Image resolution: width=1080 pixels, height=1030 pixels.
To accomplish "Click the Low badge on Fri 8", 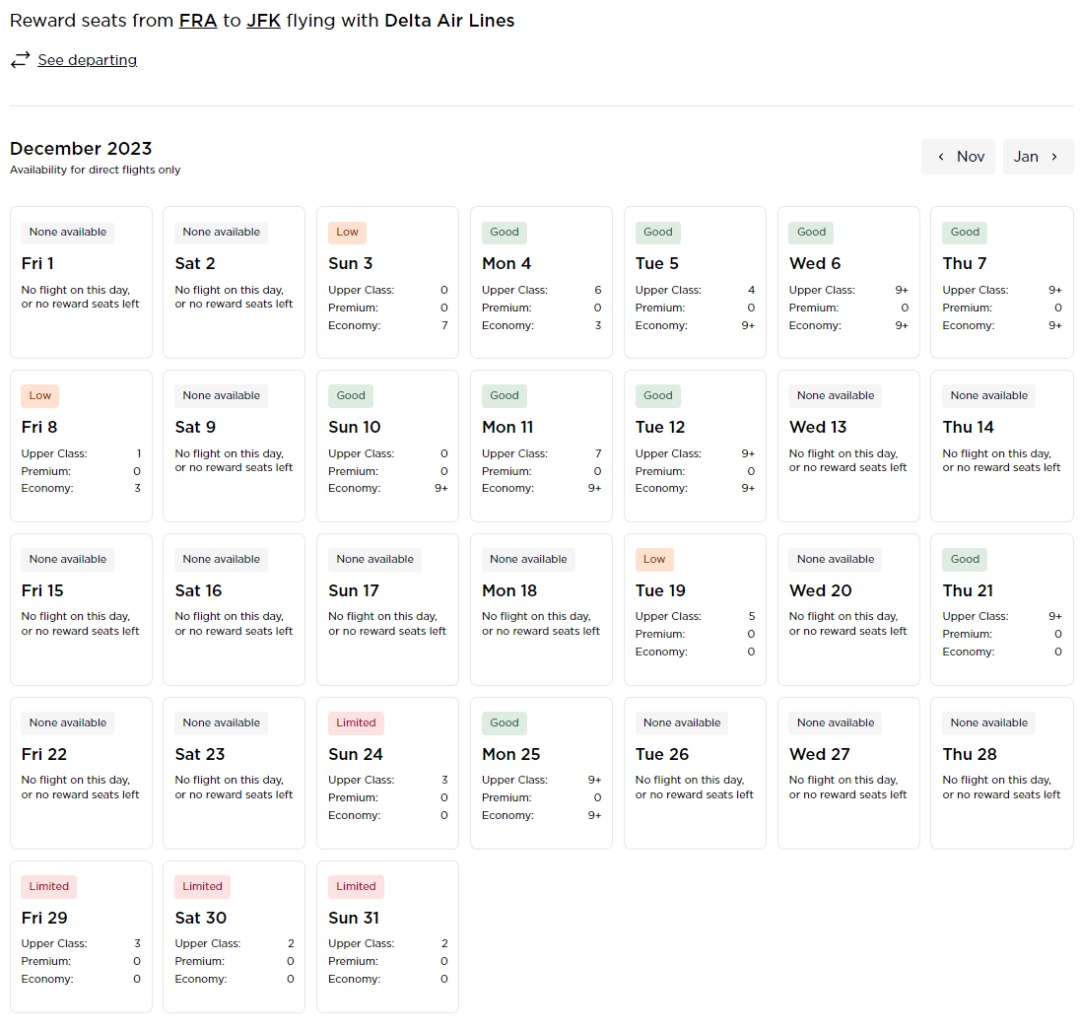I will point(40,396).
